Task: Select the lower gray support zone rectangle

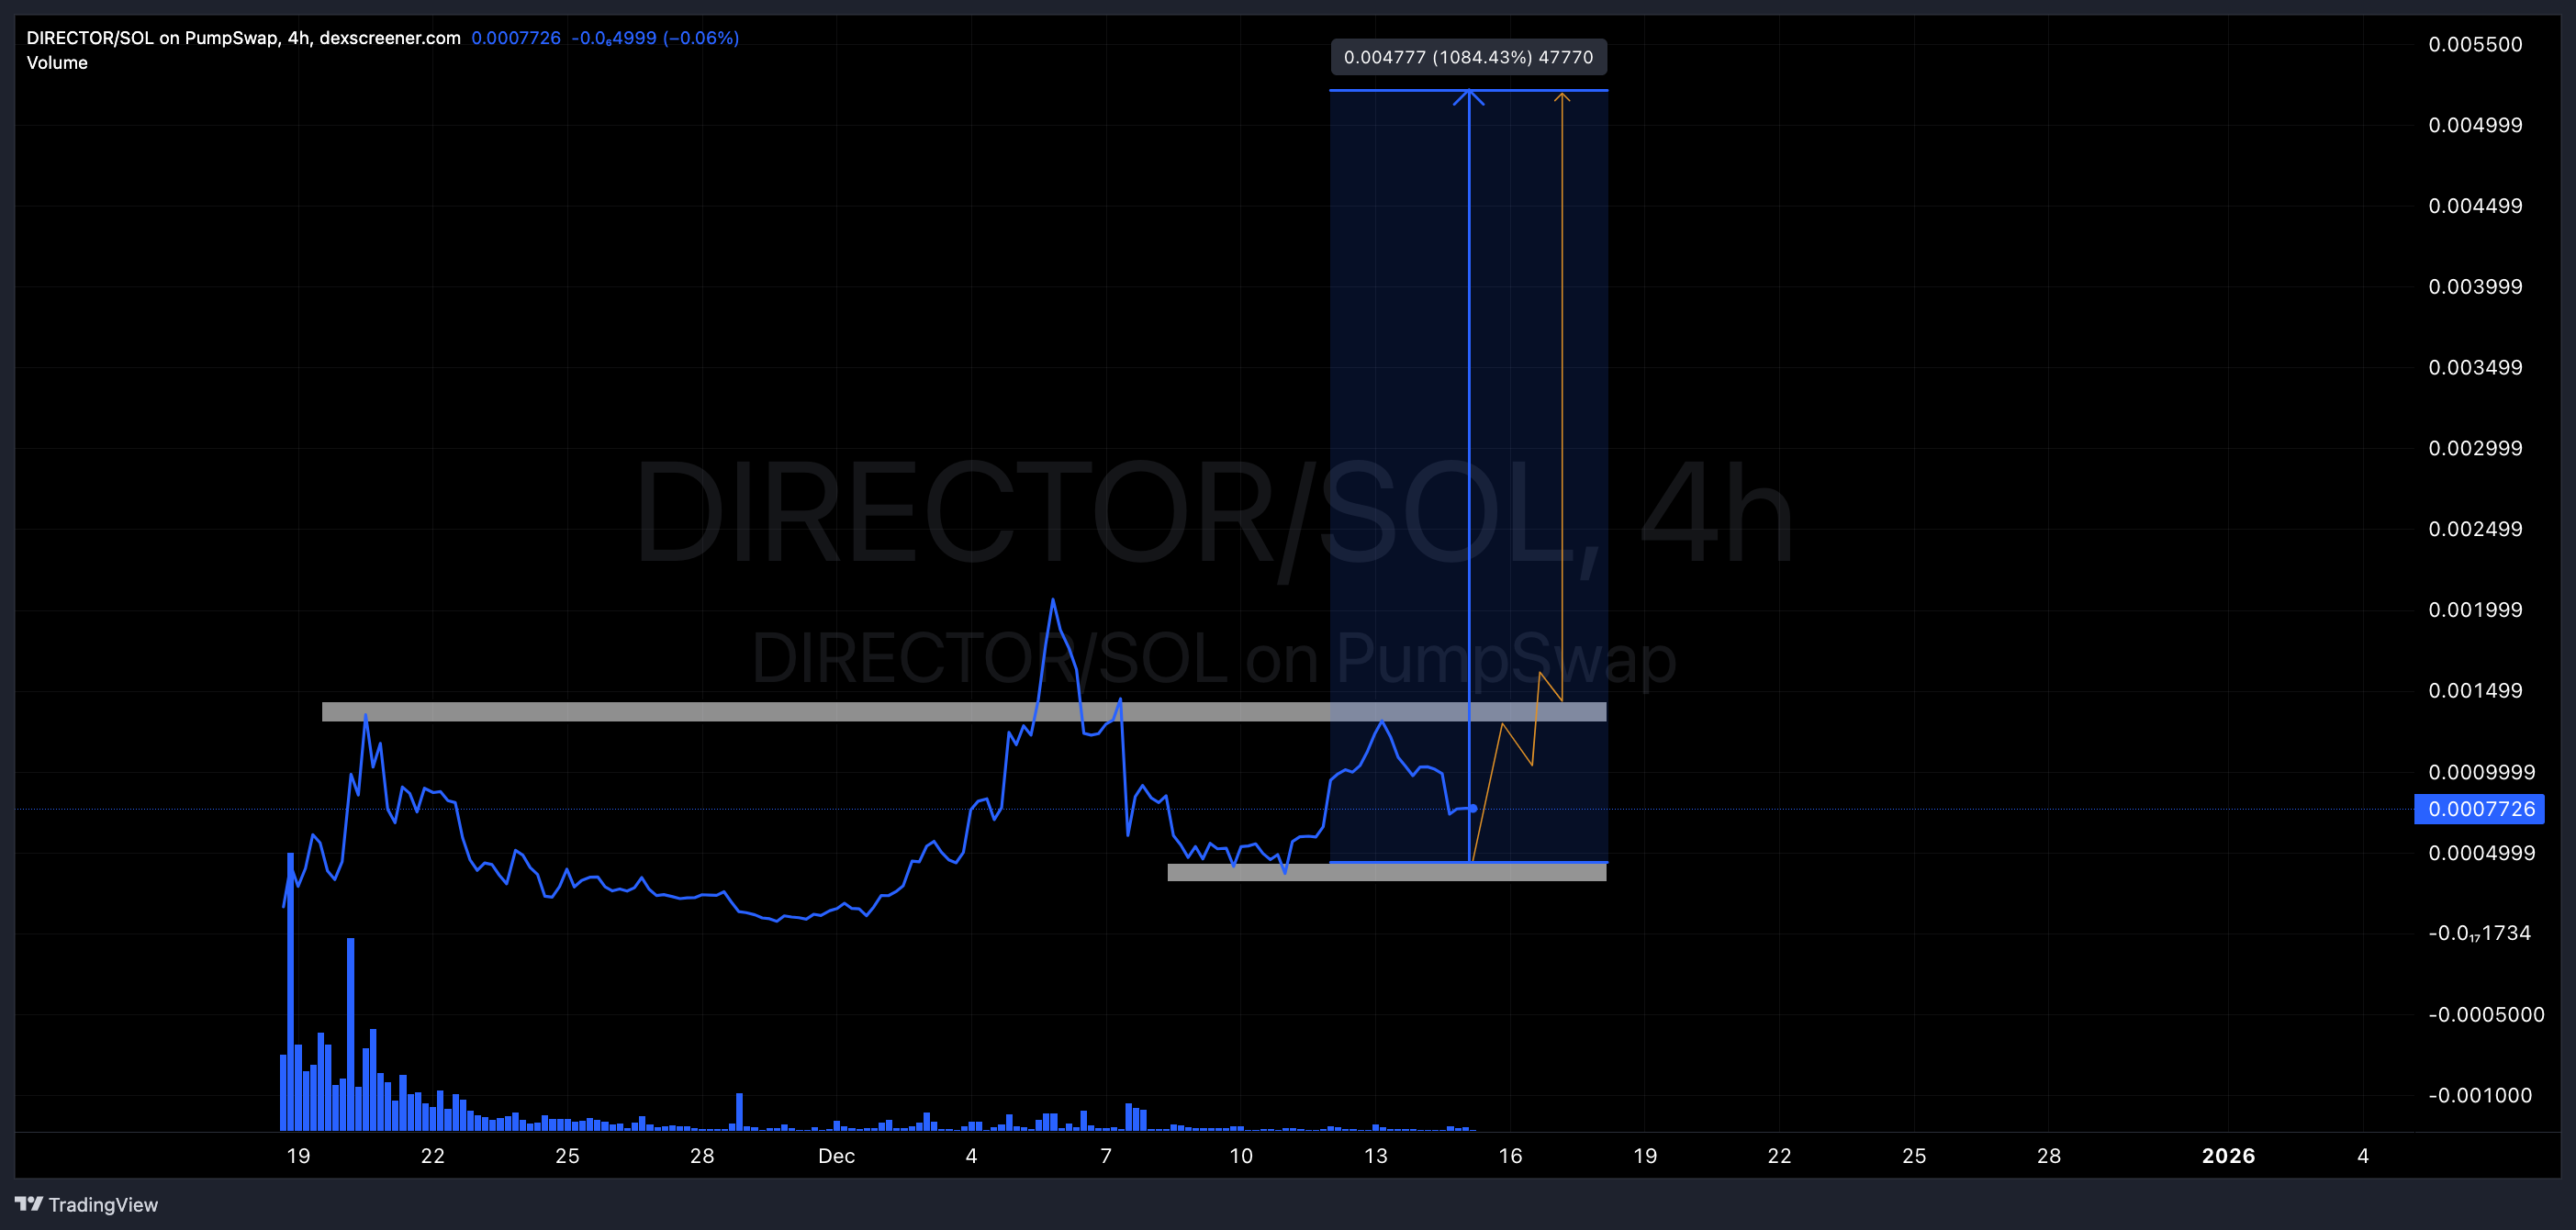Action: pos(1385,872)
